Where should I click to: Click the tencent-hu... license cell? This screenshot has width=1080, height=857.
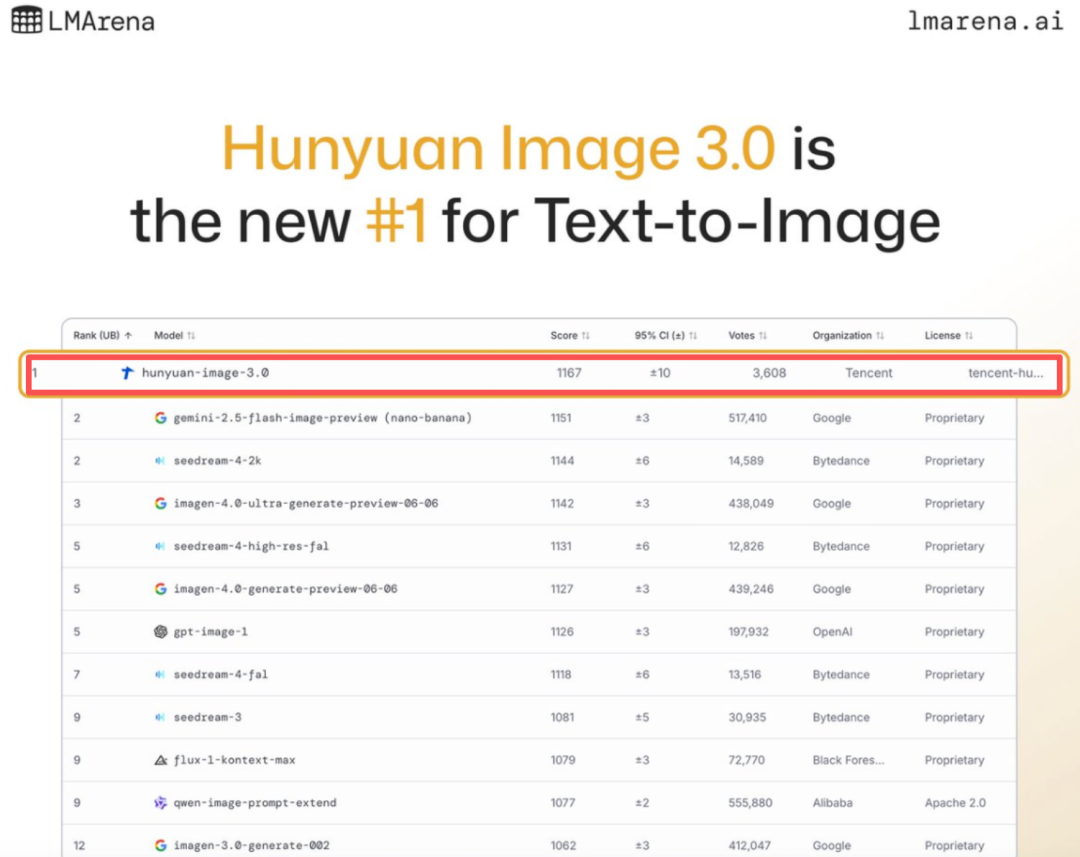1006,373
